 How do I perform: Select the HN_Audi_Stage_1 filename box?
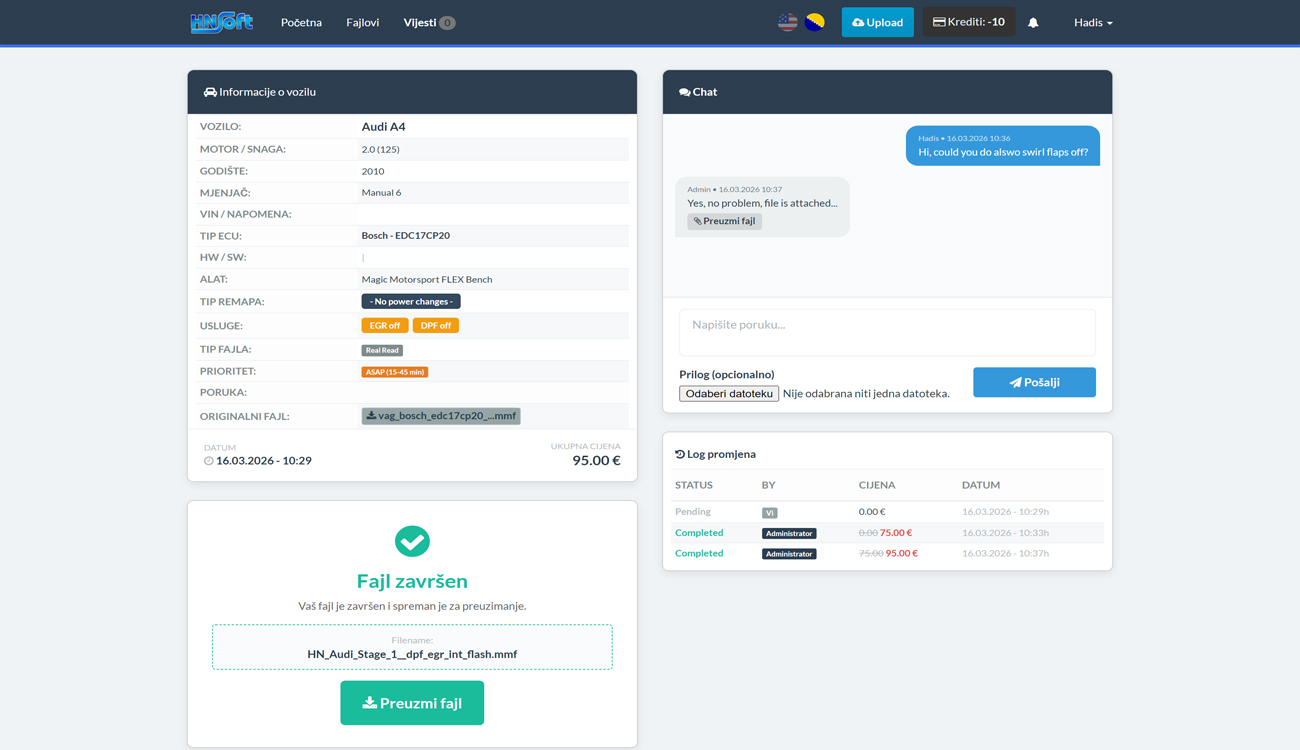tap(412, 648)
